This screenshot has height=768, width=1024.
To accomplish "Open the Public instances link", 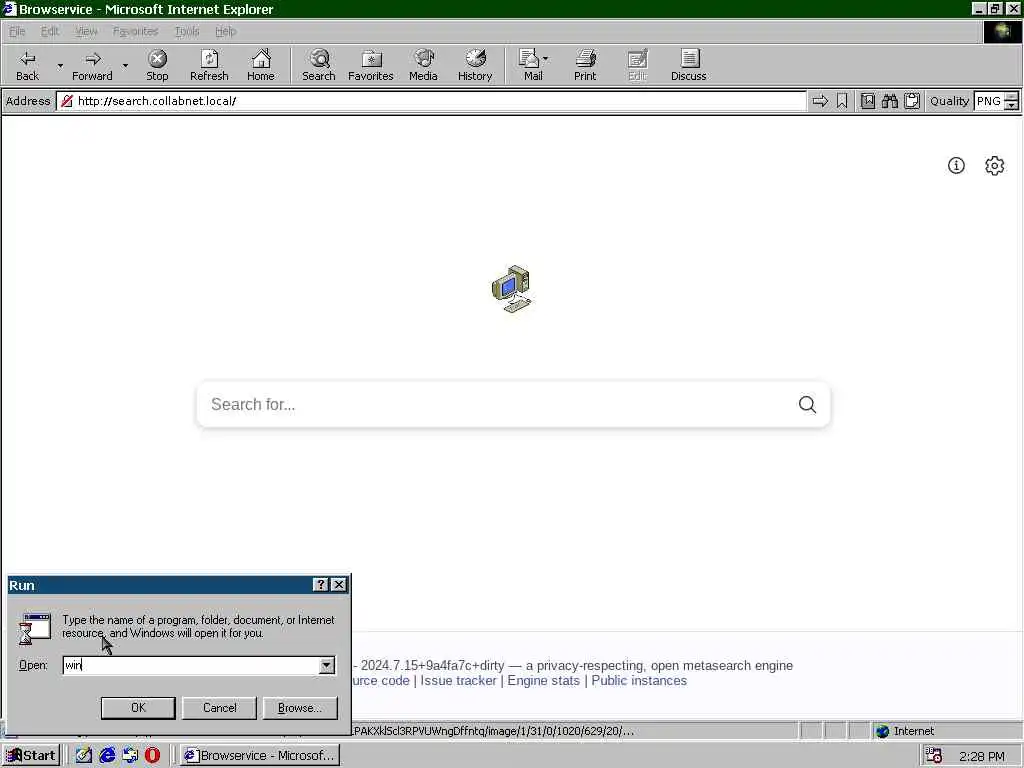I will 639,680.
